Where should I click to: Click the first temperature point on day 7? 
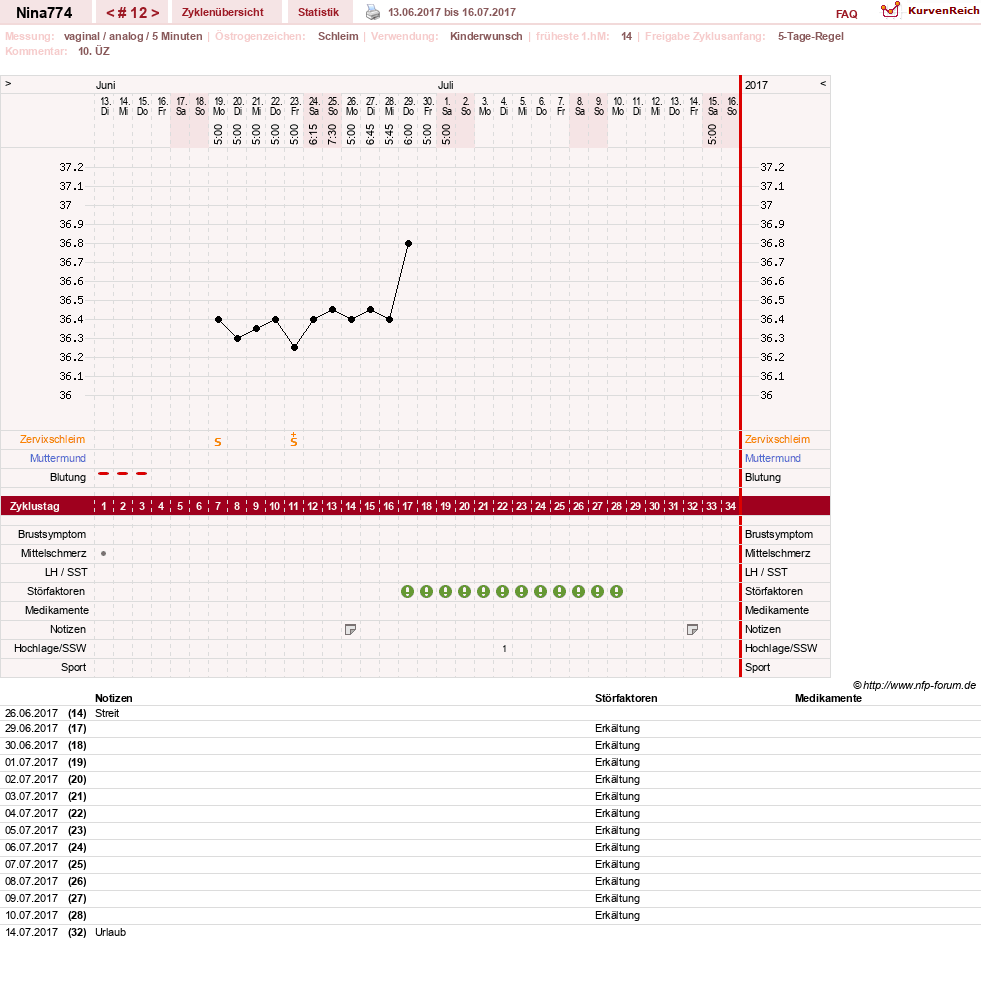[x=218, y=319]
